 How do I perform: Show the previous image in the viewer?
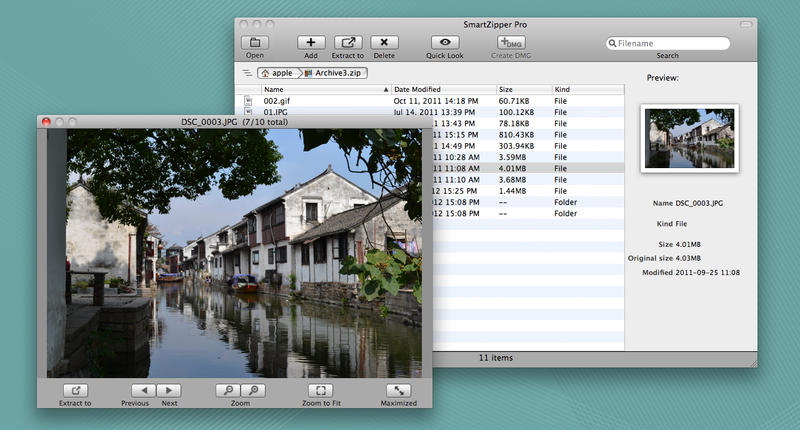click(144, 390)
